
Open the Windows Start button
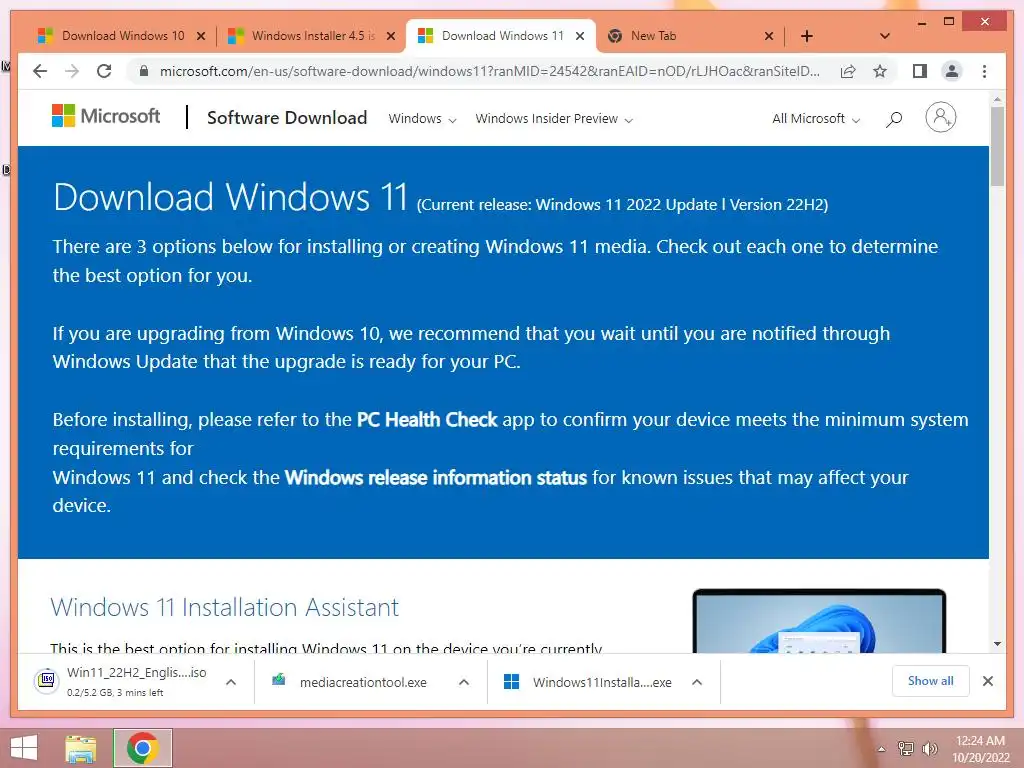coord(24,748)
